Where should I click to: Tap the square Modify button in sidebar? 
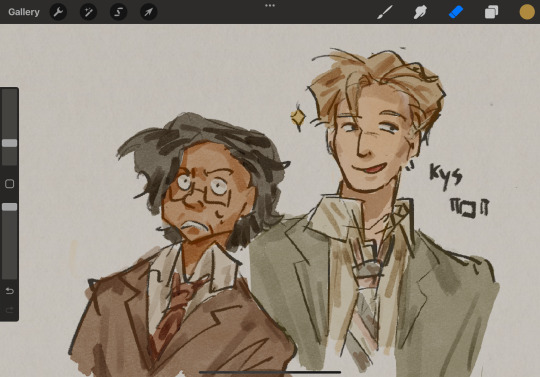tap(10, 184)
